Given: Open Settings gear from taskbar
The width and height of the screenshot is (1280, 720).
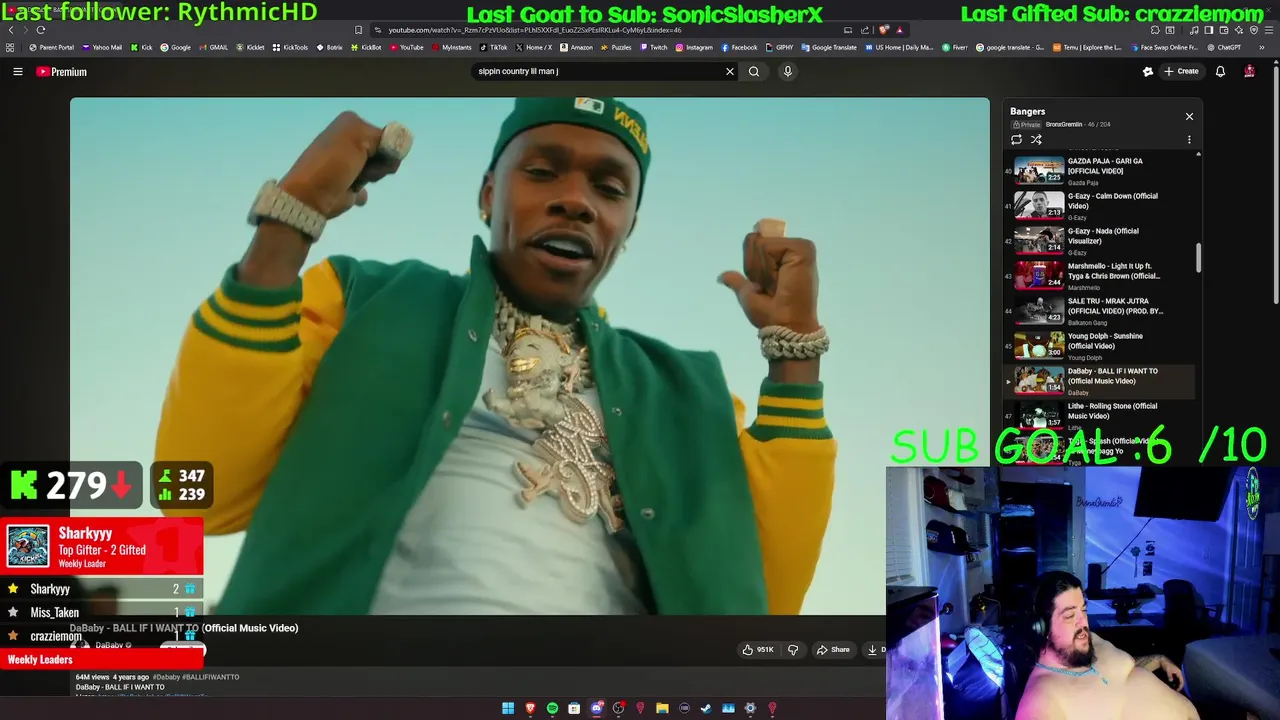Looking at the screenshot, I should coord(750,708).
